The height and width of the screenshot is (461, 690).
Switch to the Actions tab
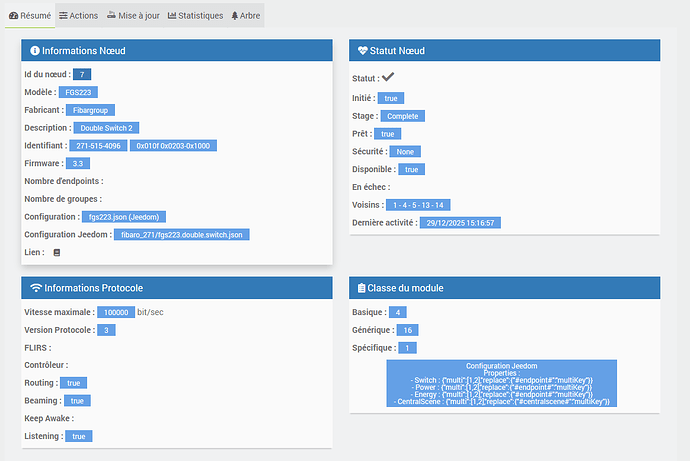pos(79,15)
